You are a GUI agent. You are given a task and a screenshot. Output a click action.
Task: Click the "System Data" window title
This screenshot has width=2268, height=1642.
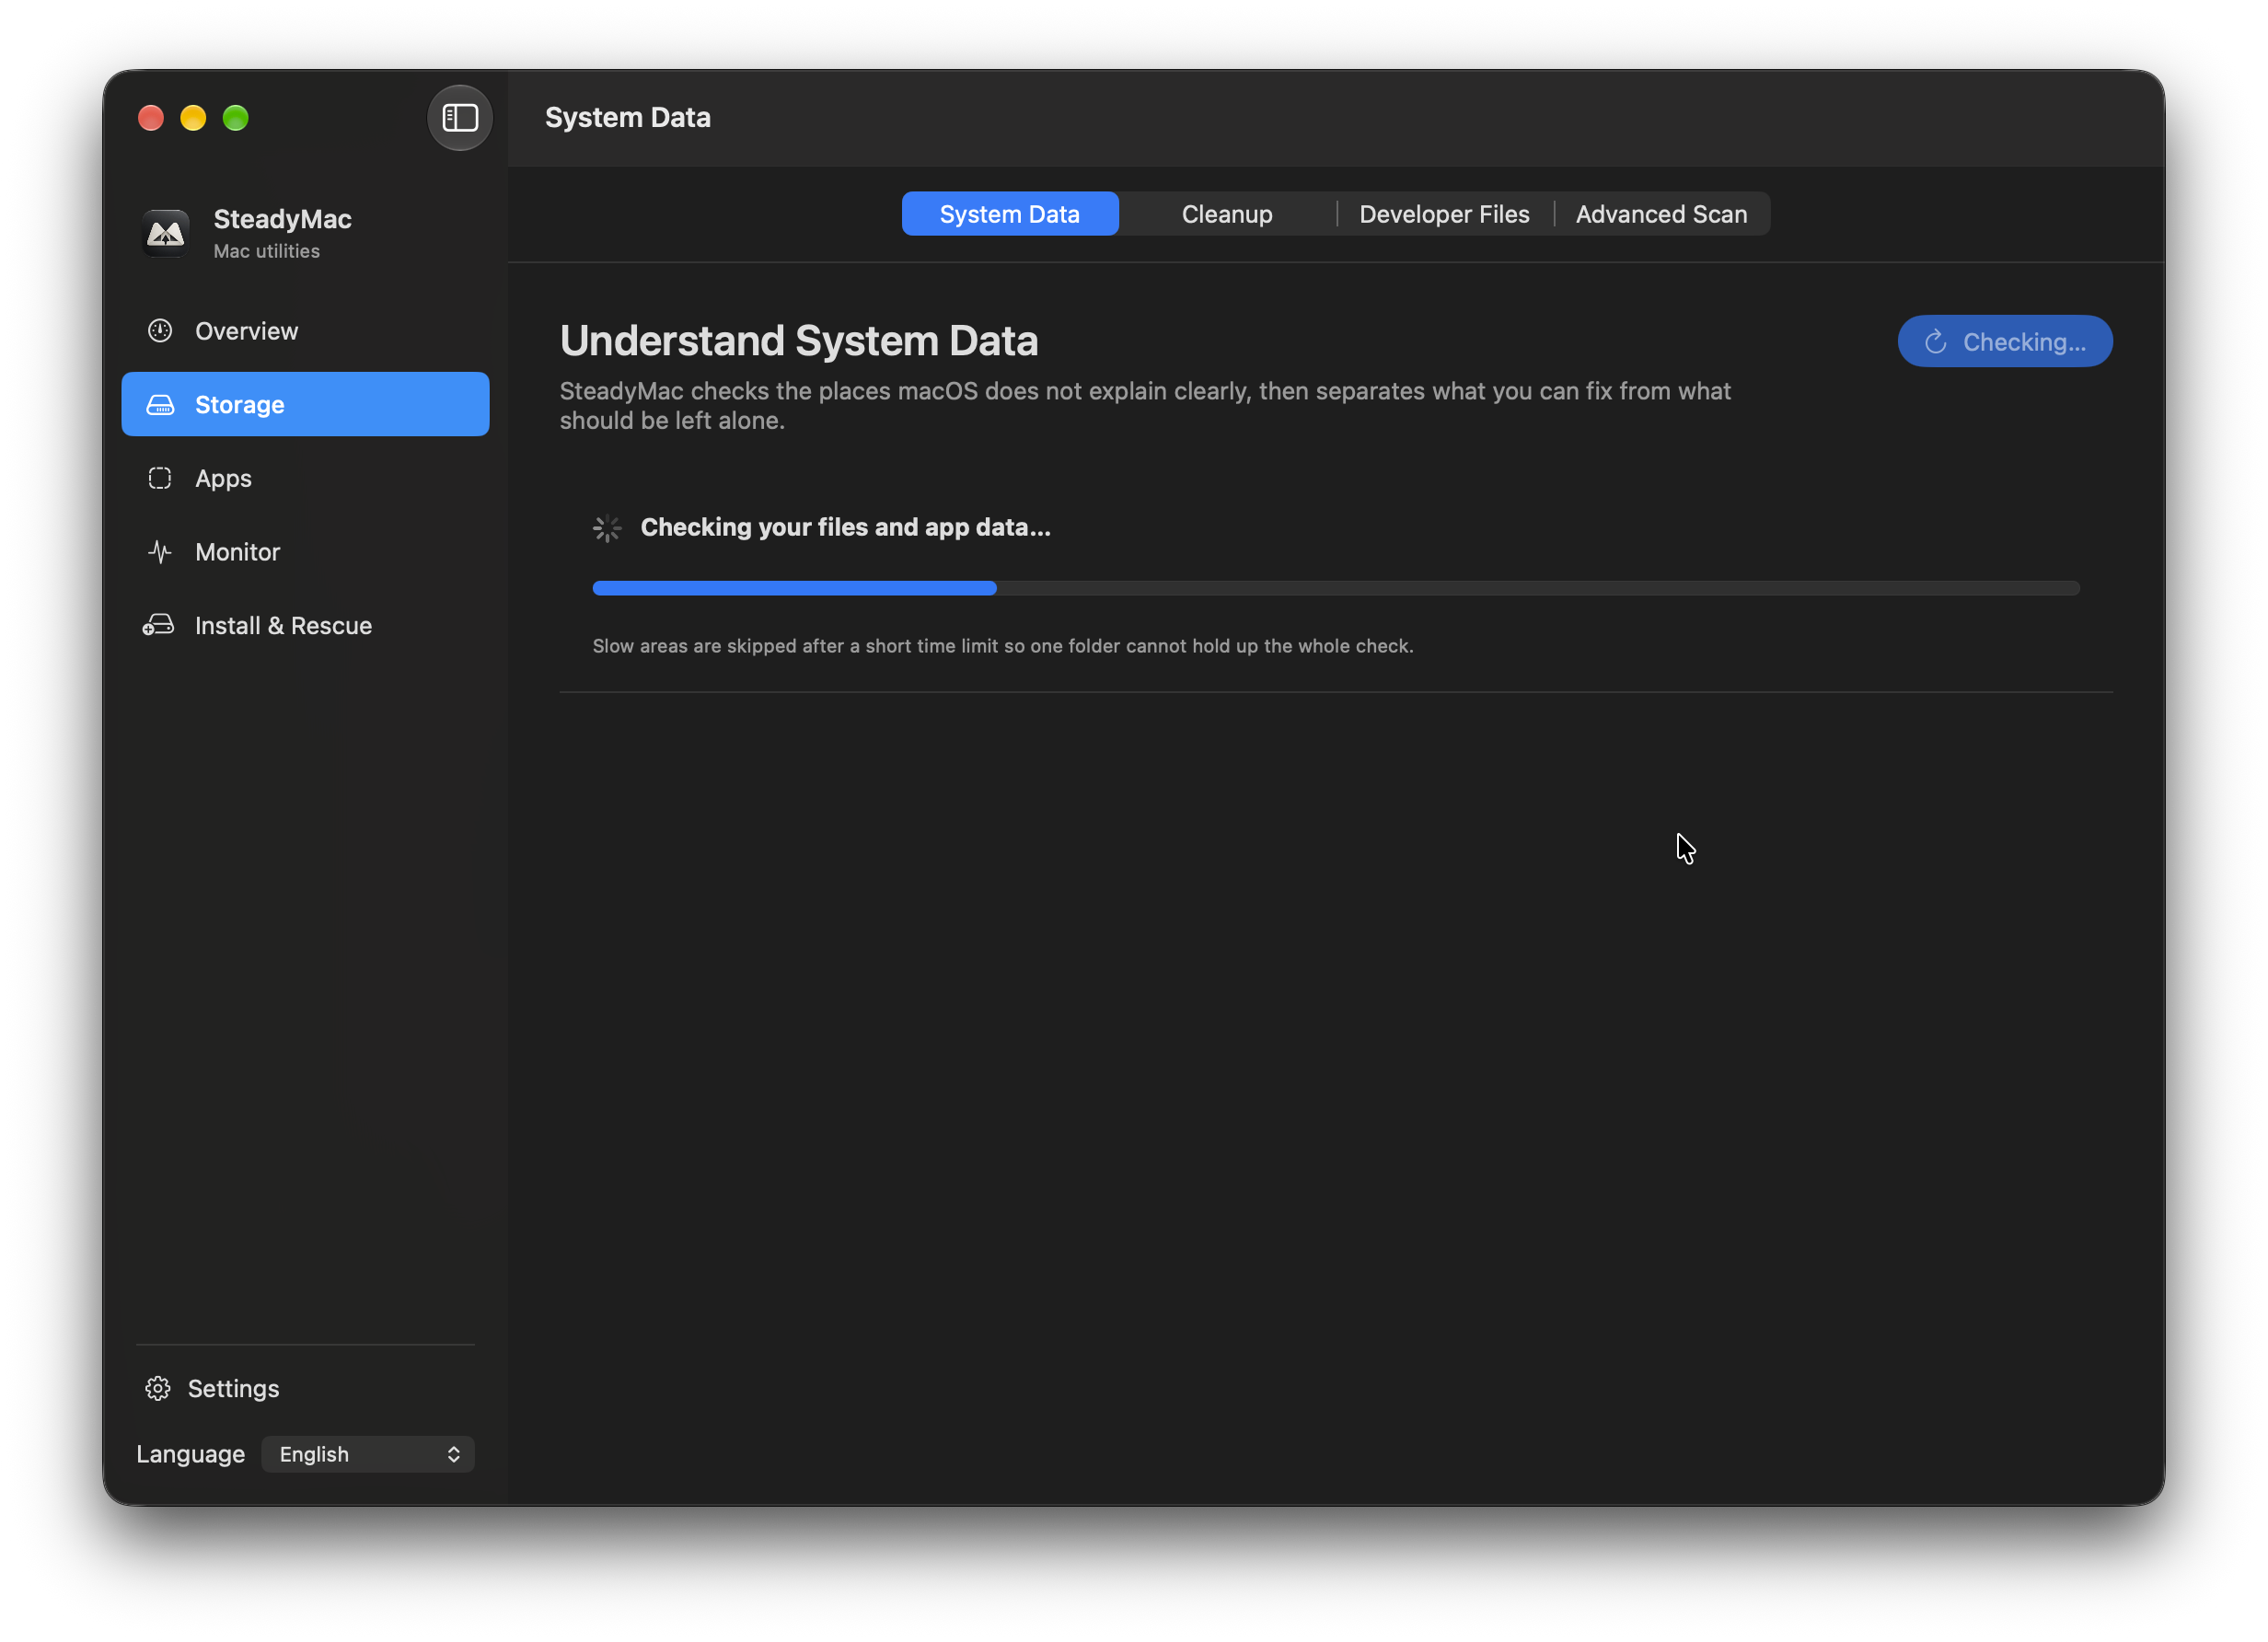tap(628, 118)
